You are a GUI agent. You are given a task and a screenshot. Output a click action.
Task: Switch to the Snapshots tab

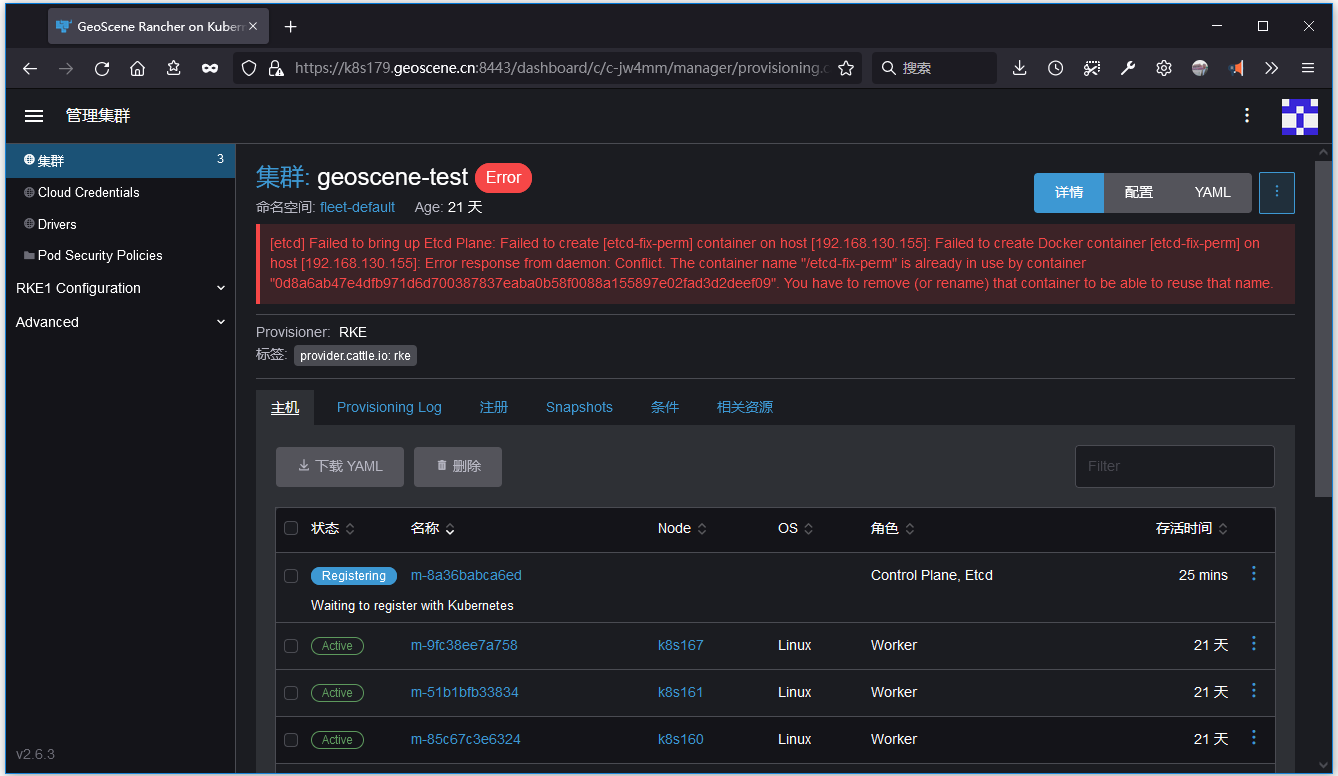579,407
